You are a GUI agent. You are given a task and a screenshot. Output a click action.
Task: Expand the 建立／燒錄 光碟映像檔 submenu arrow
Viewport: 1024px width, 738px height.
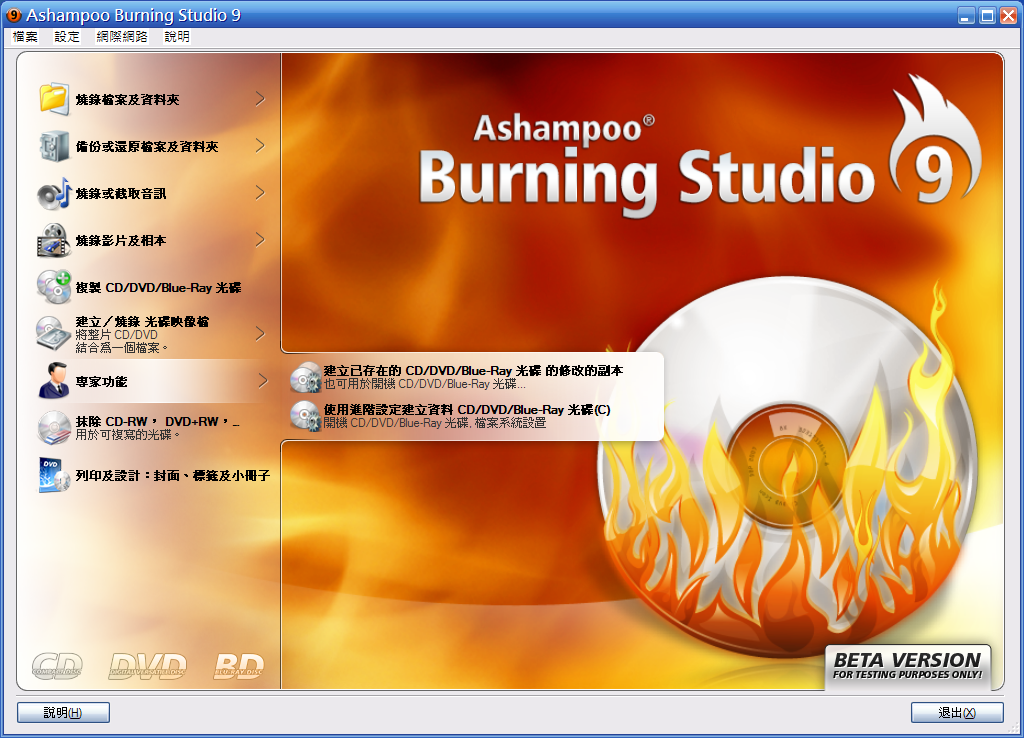261,334
